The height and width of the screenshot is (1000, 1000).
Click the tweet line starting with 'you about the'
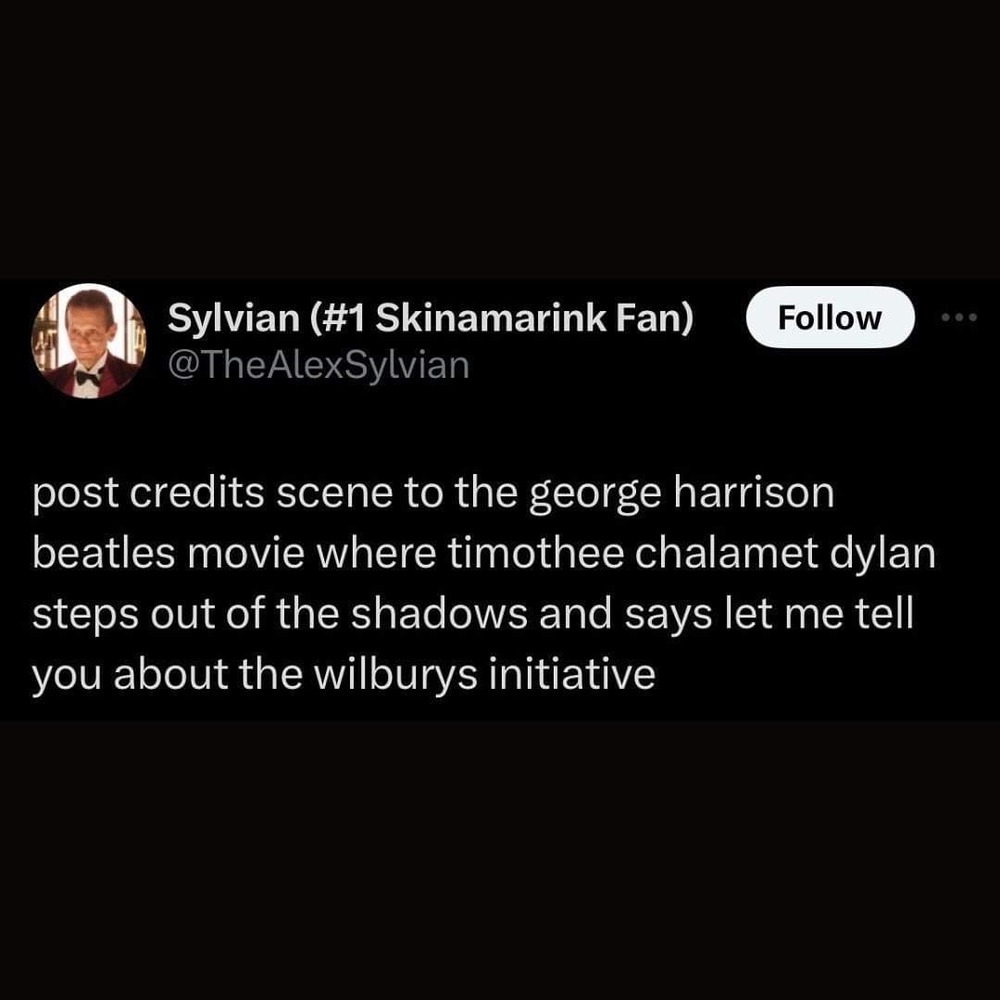point(344,674)
